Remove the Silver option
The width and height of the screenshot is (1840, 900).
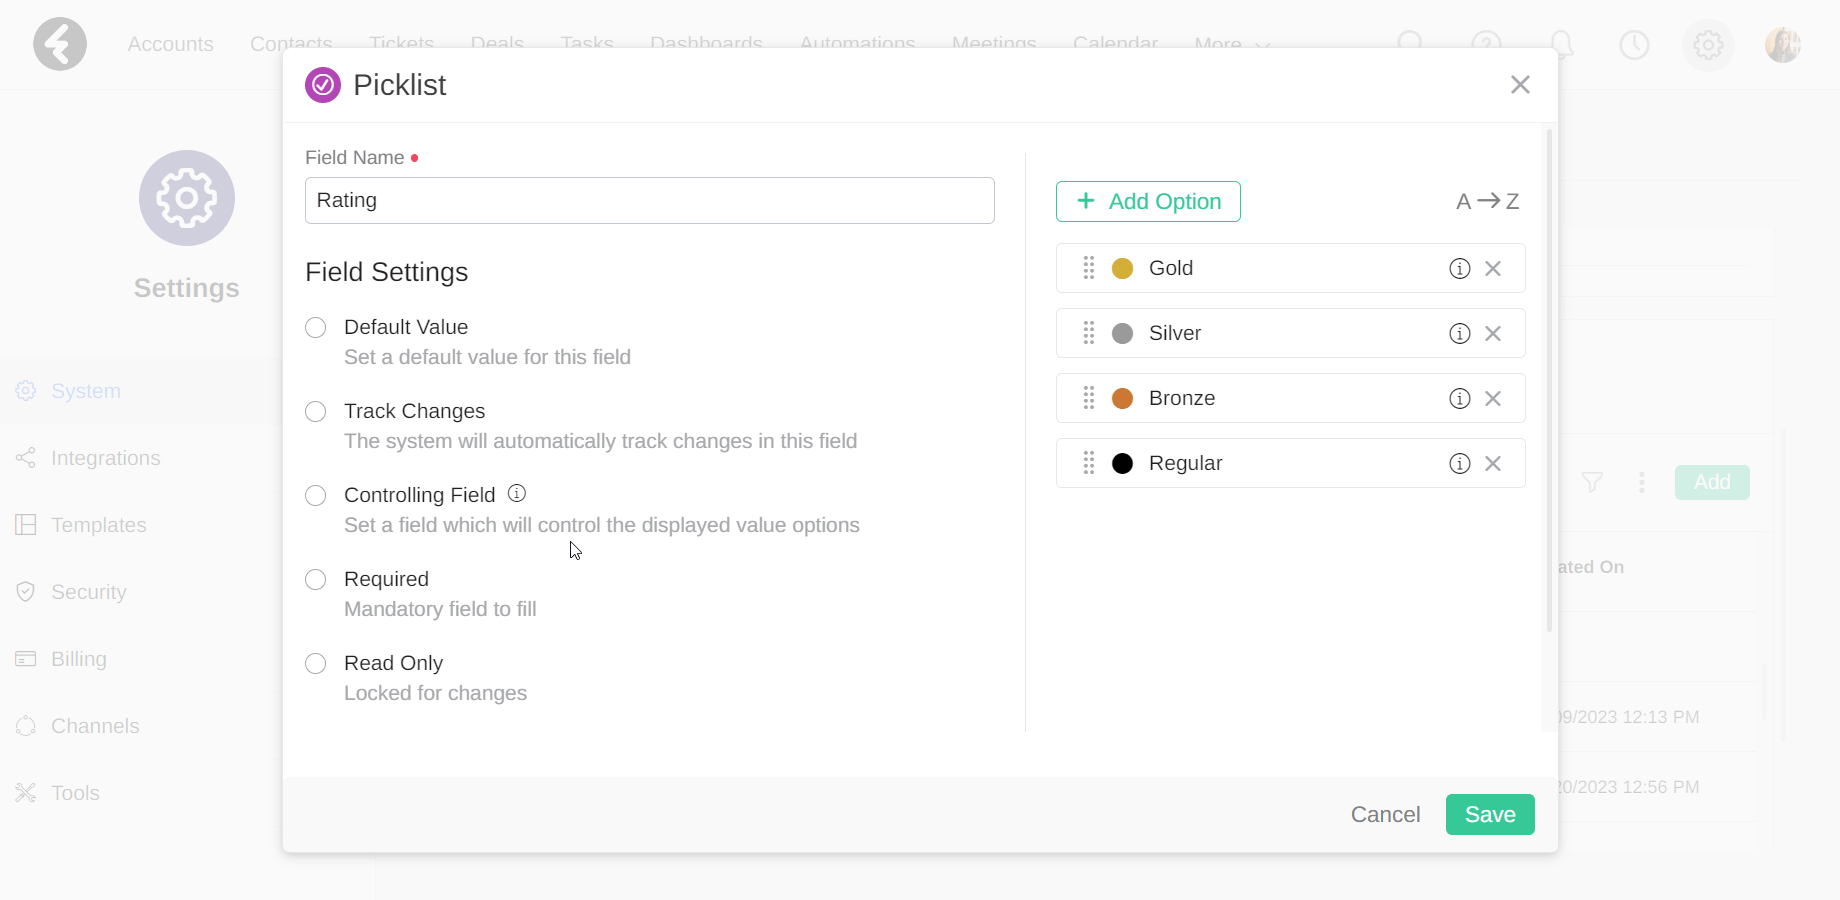(x=1493, y=333)
